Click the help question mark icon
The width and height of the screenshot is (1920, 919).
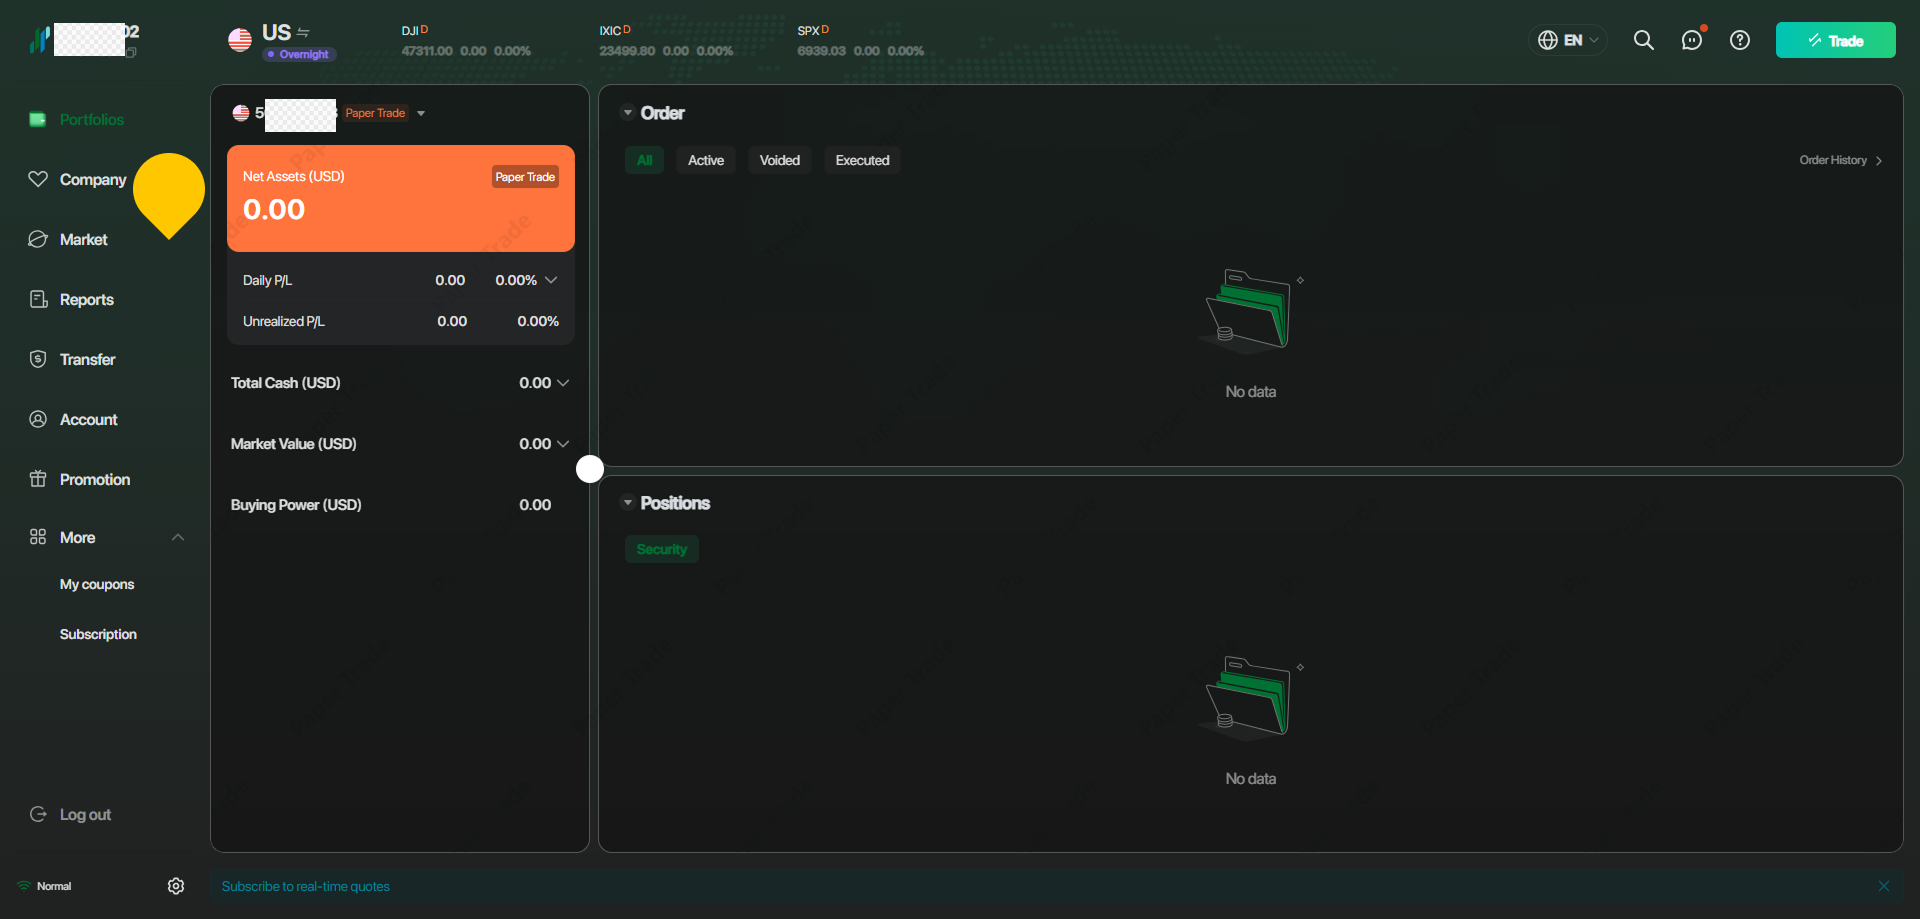(1740, 40)
